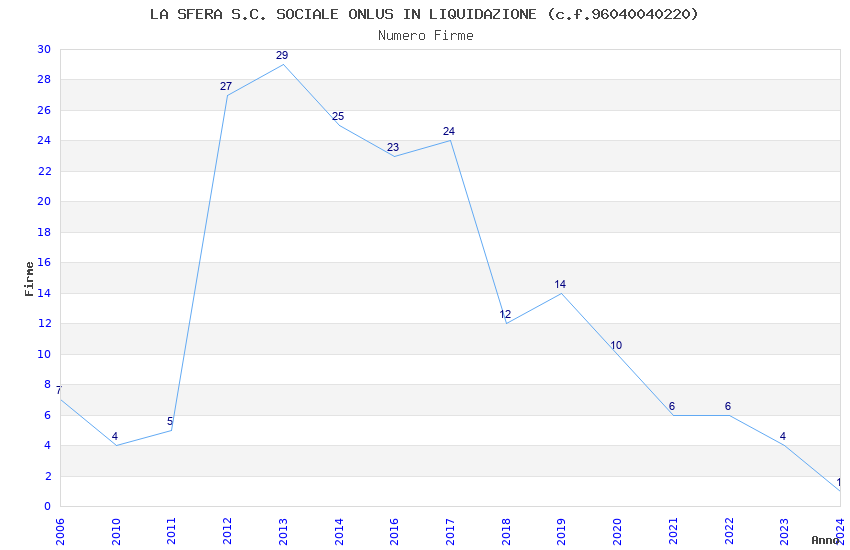Select the data label 7 for 2006
Screen dimensions: 850x550
pyautogui.click(x=59, y=391)
